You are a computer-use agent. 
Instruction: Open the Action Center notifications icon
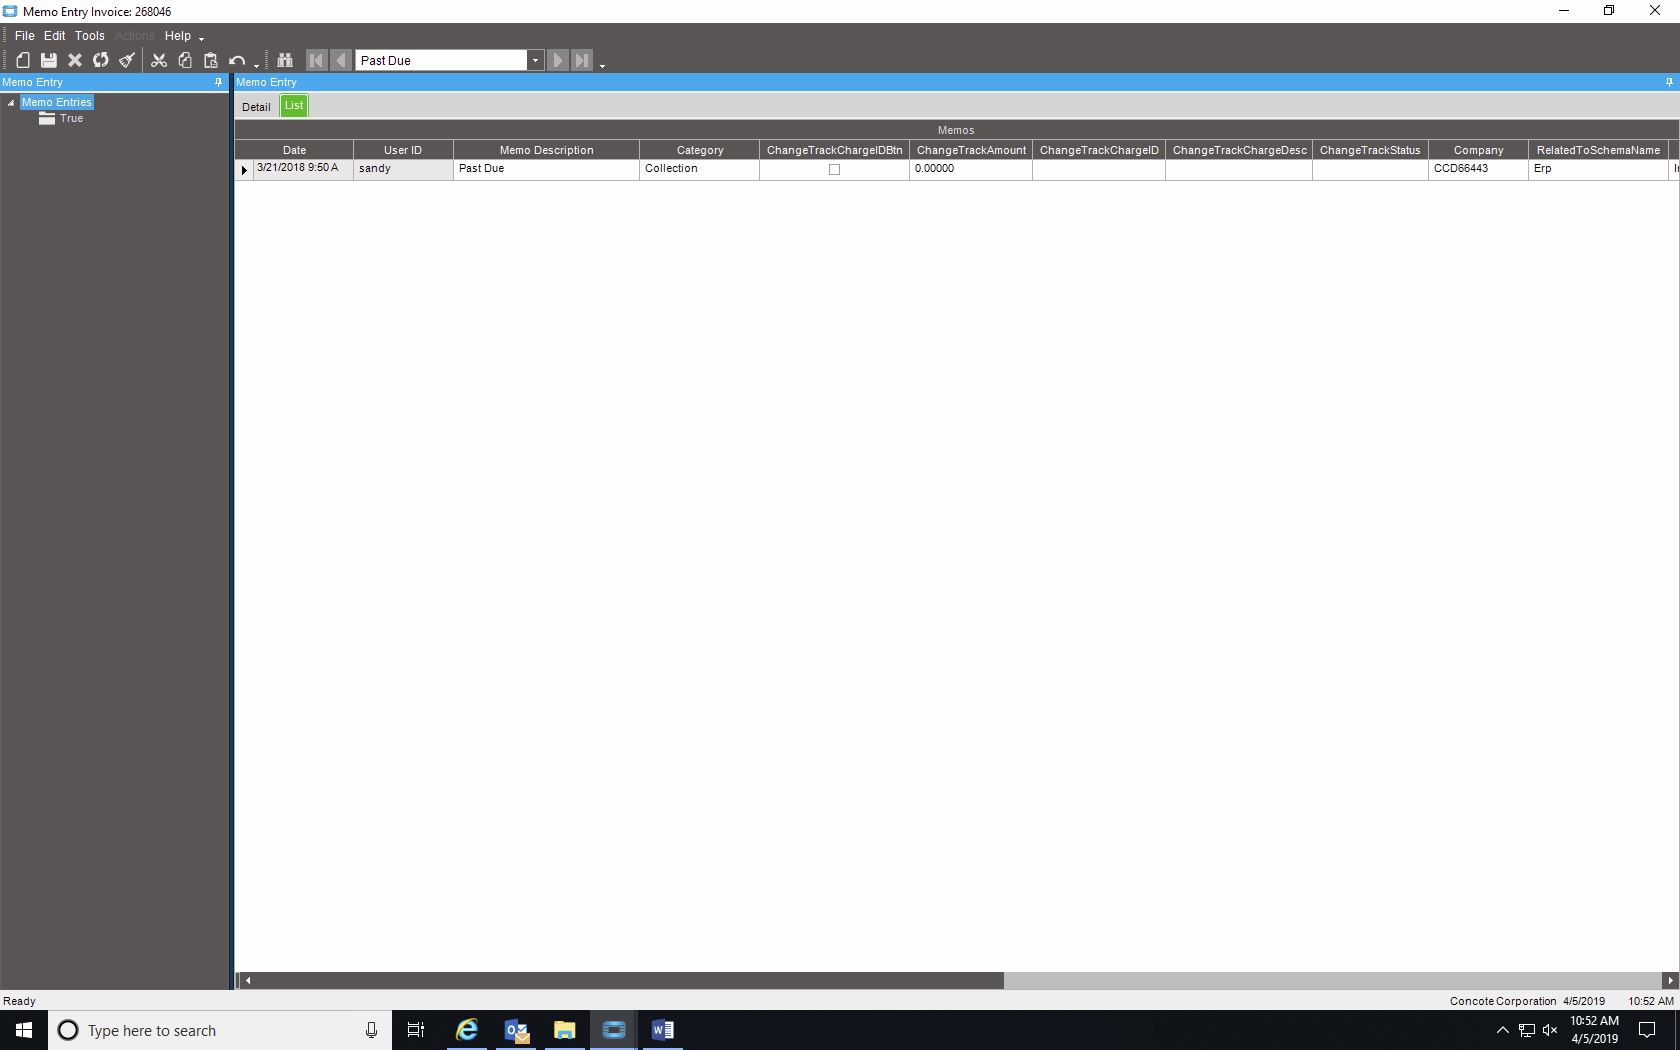coord(1647,1030)
